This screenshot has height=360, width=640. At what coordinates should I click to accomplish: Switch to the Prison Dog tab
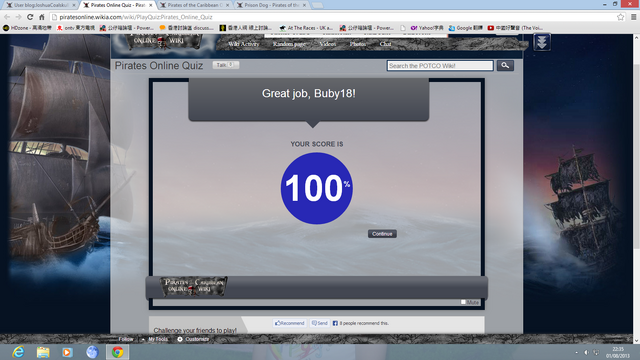[272, 5]
